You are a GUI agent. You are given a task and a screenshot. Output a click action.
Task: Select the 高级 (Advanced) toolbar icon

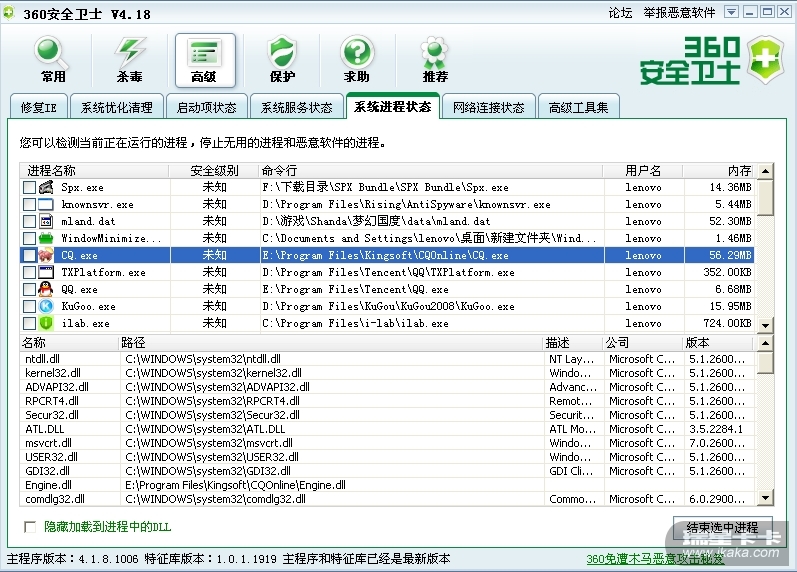[205, 59]
